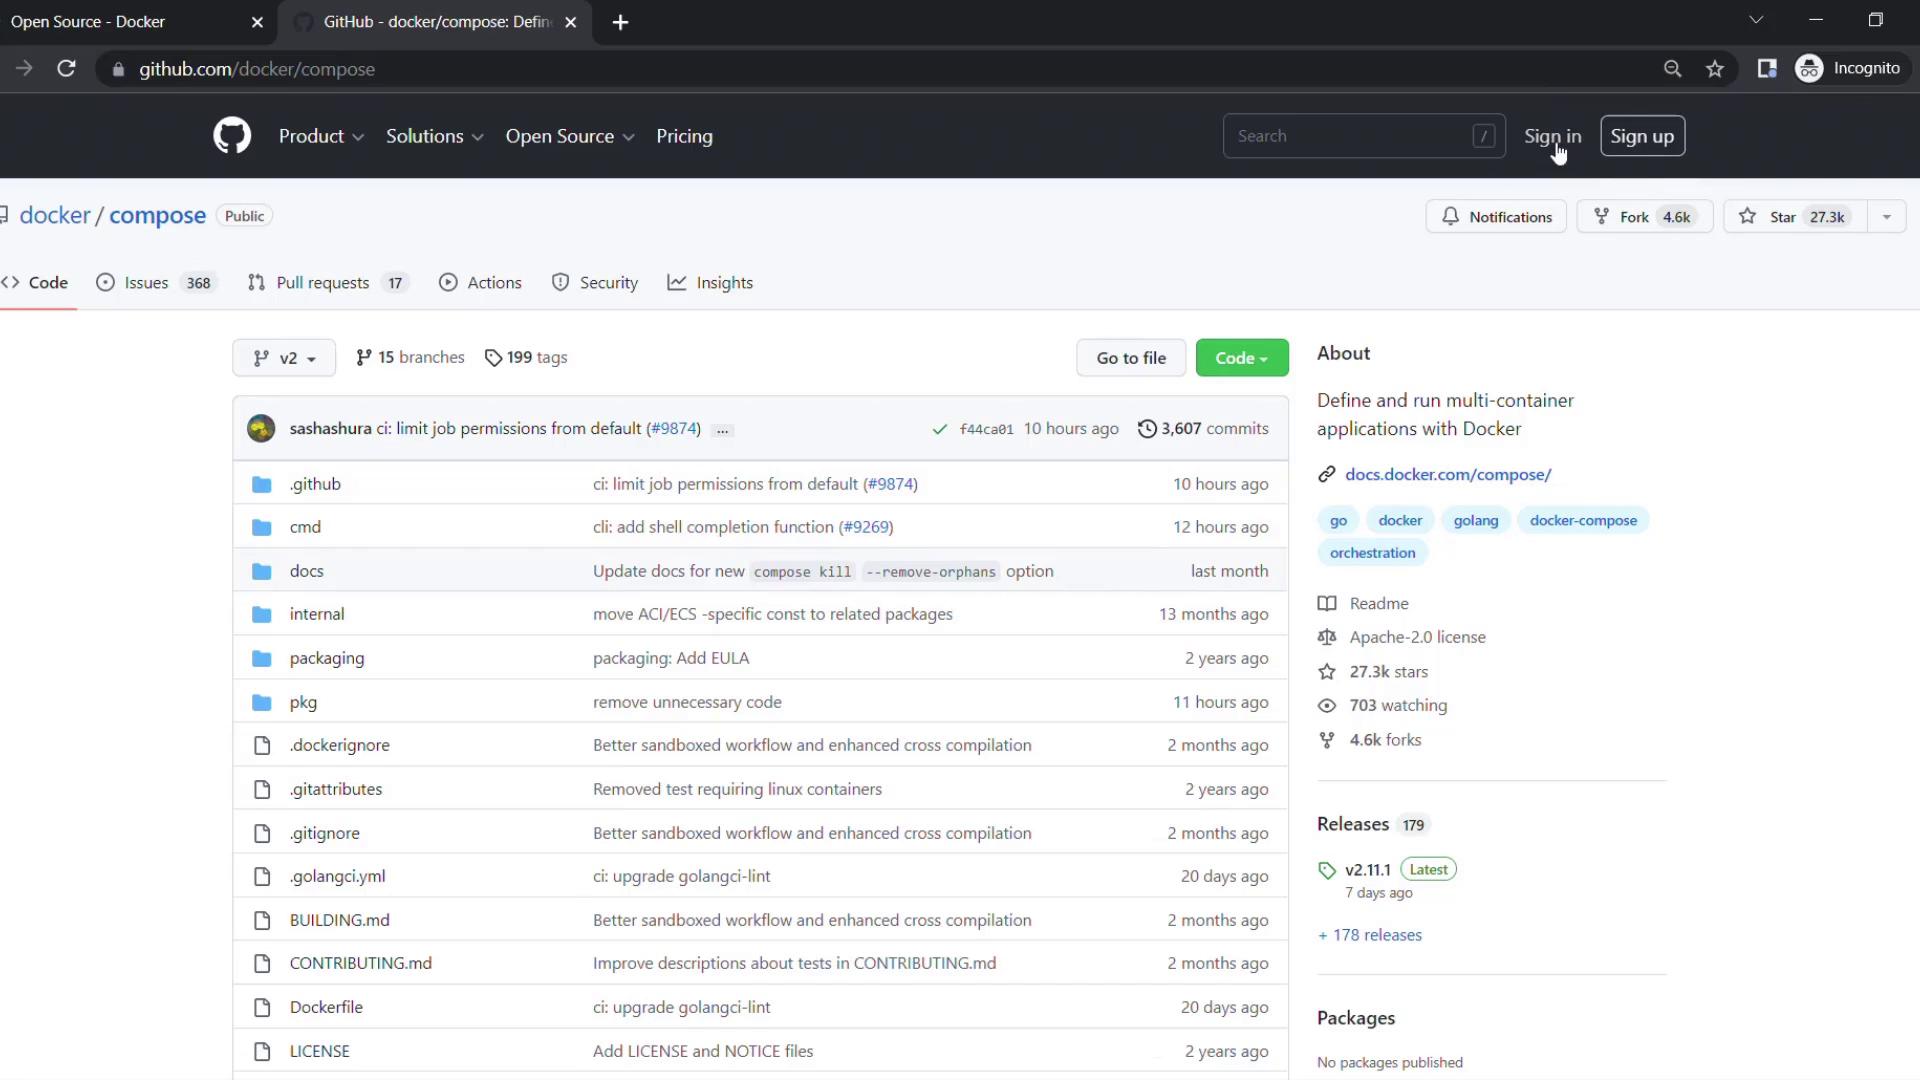Open the Notifications bell button
This screenshot has height=1080, width=1920.
pos(1496,217)
